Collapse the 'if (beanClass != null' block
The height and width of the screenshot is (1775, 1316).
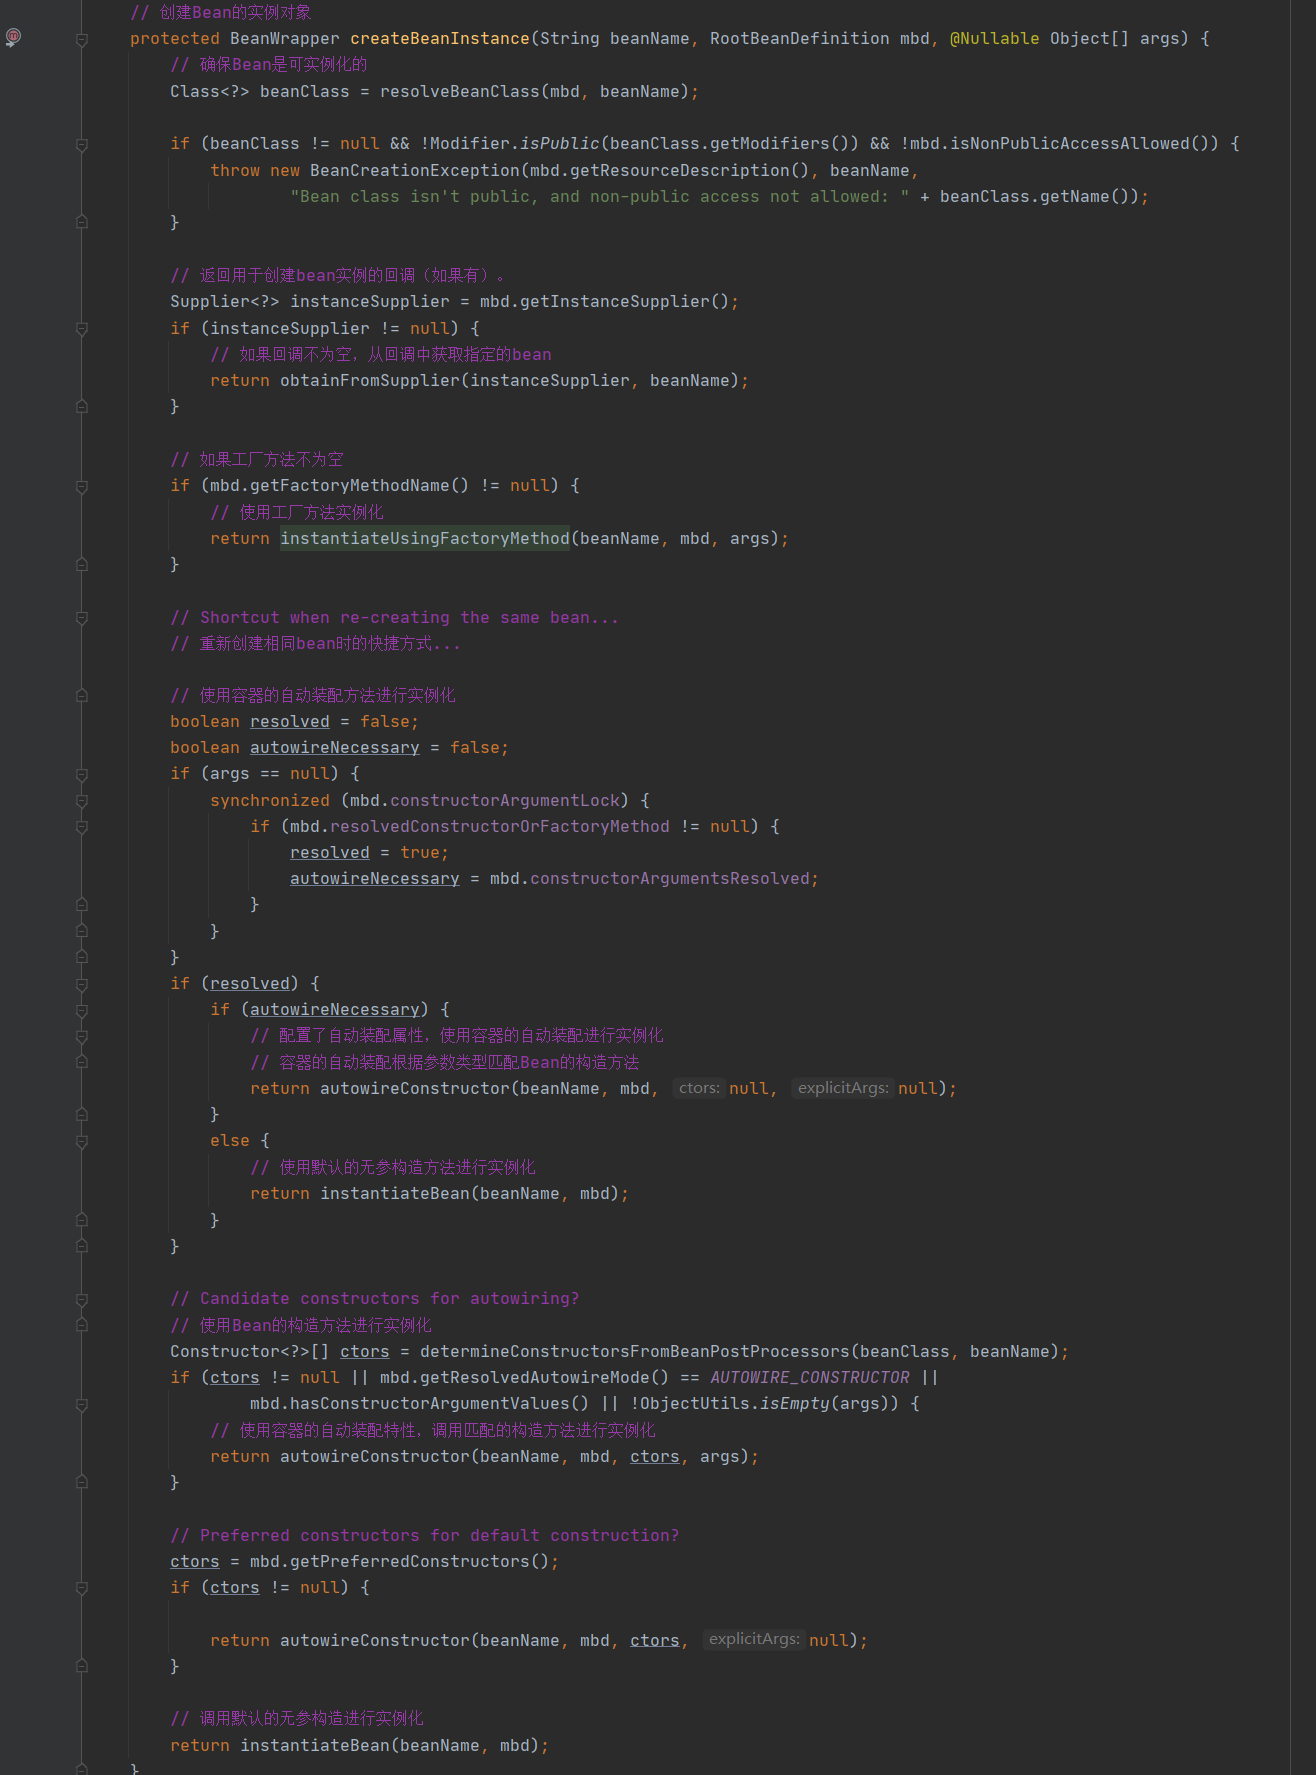[x=82, y=145]
